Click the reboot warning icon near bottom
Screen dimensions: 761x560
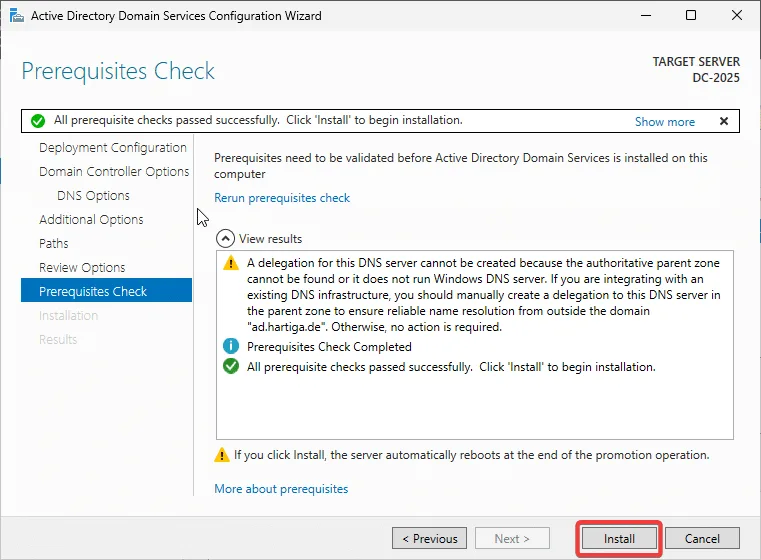pos(222,455)
